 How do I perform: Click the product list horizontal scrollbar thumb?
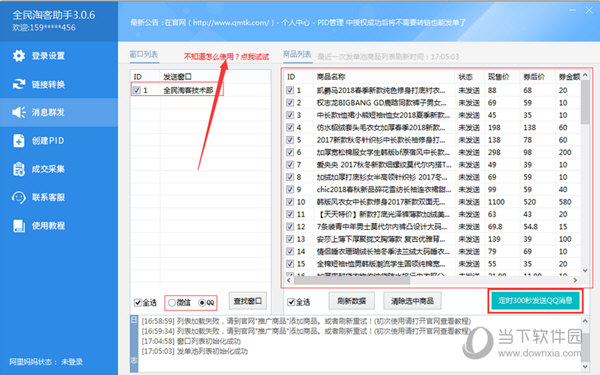click(352, 280)
